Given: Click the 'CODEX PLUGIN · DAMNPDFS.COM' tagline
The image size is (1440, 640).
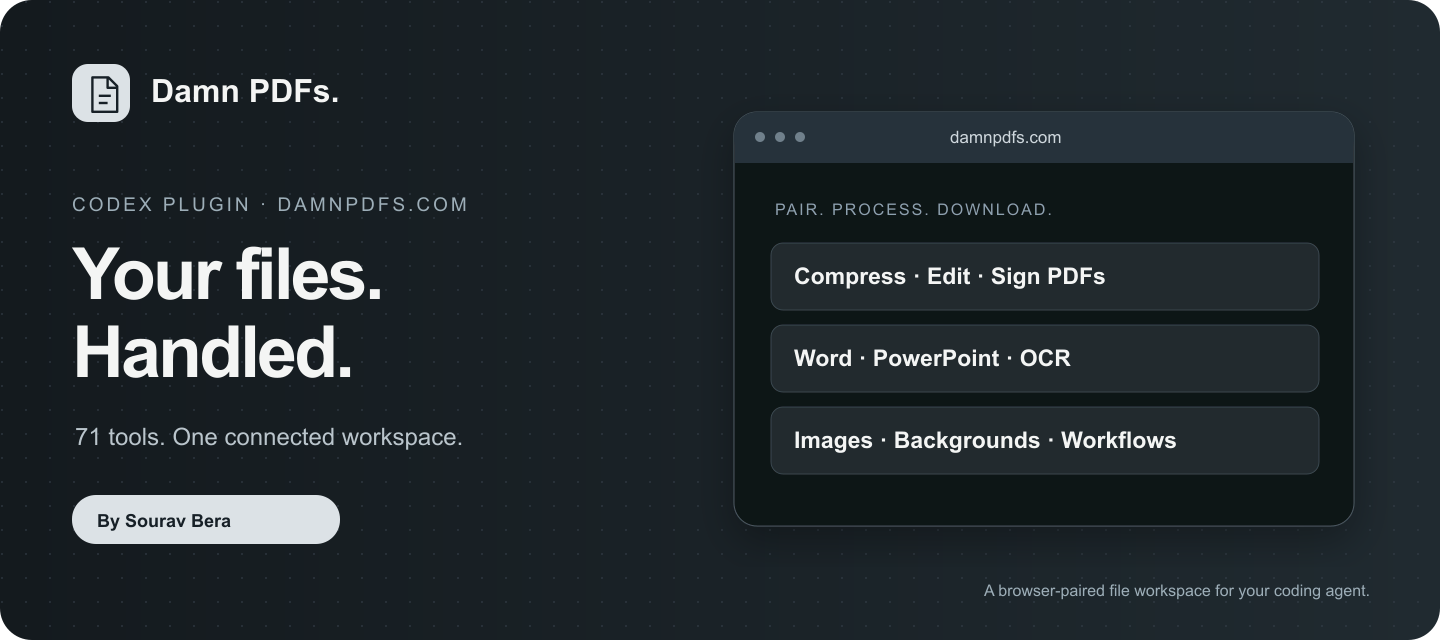Looking at the screenshot, I should (270, 205).
